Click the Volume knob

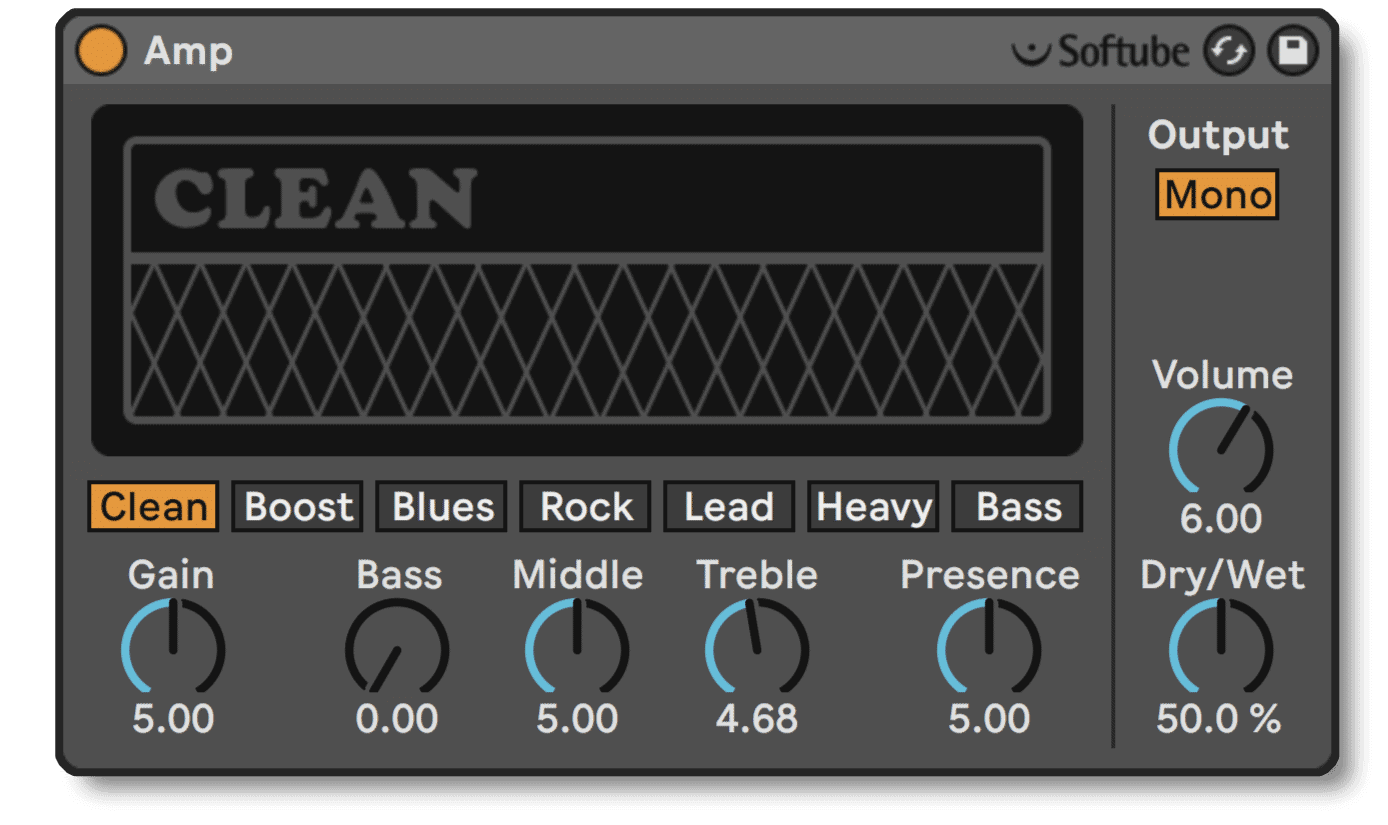[x=1221, y=449]
